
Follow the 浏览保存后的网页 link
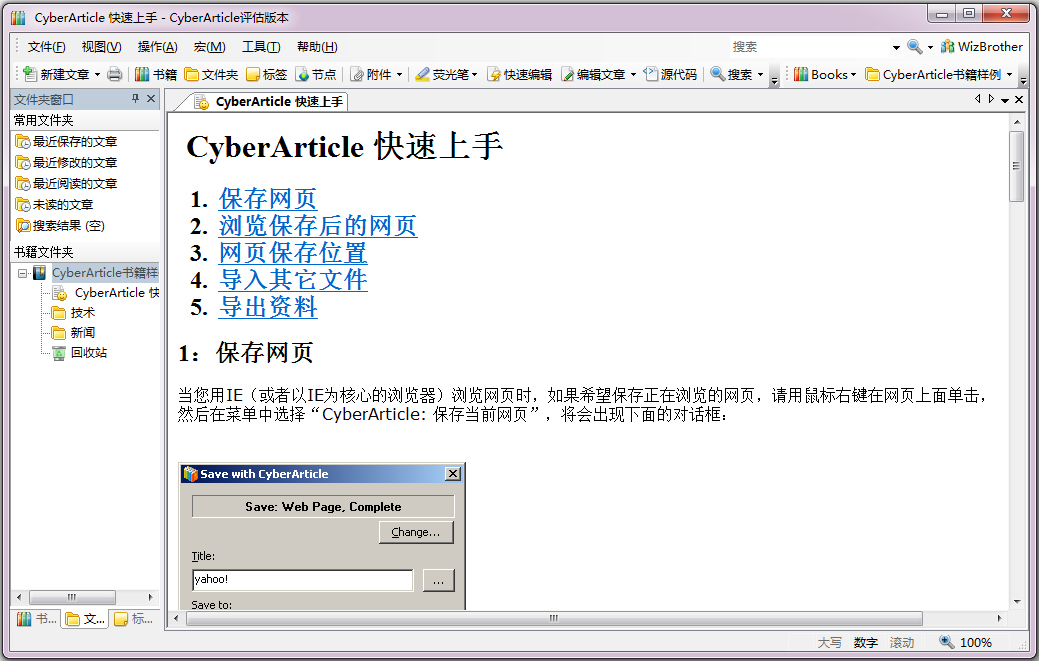click(x=318, y=226)
